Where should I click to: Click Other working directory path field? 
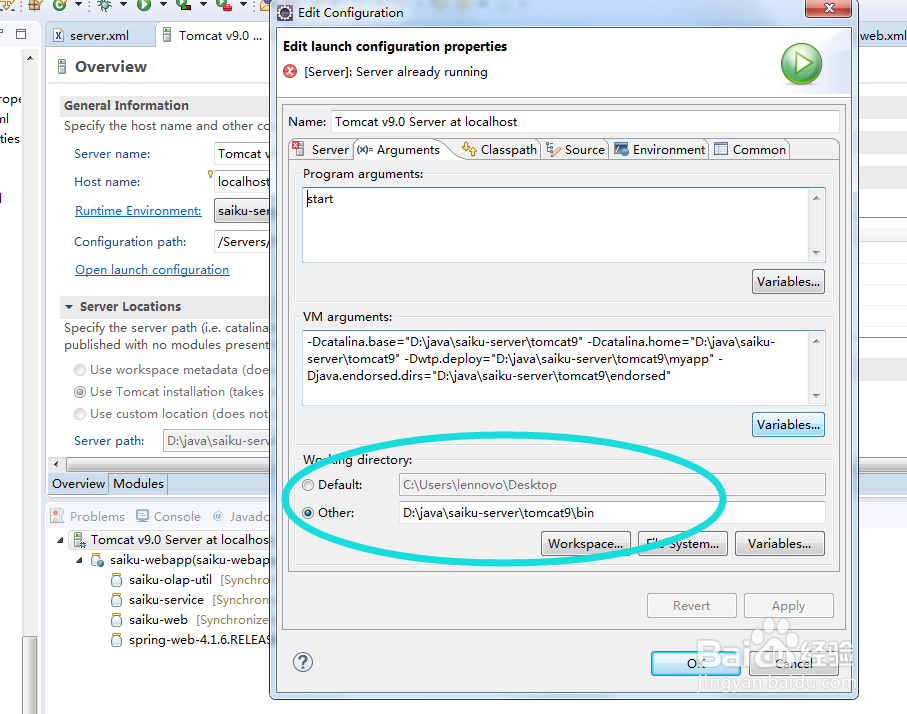click(612, 513)
